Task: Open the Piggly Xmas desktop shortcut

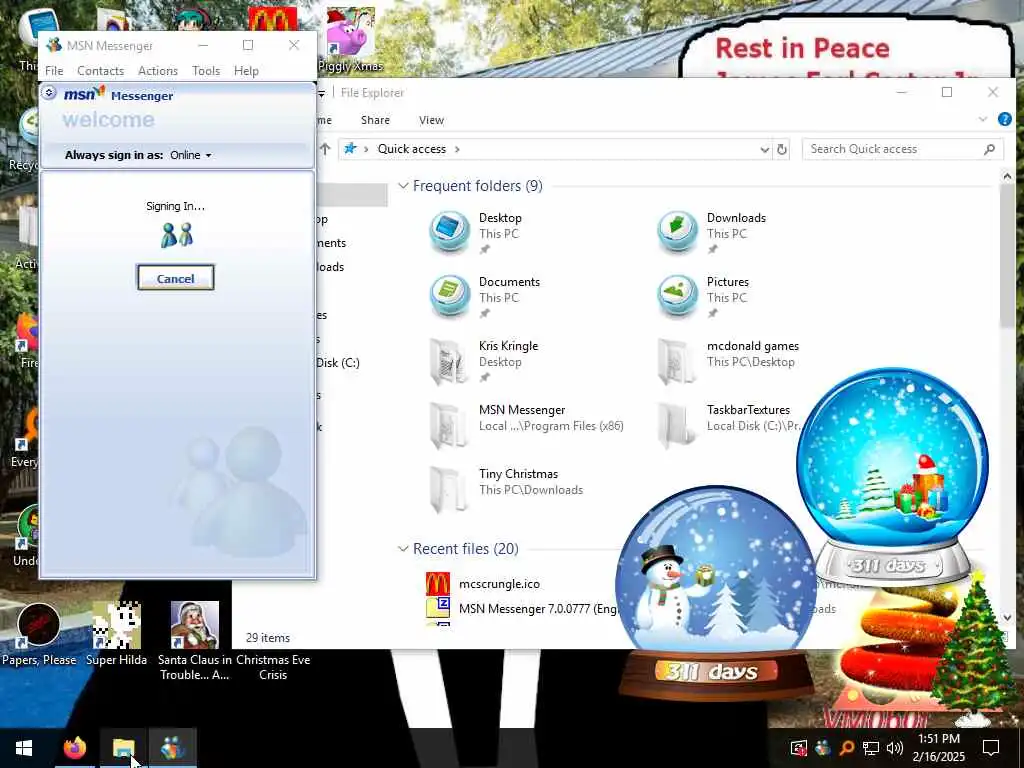Action: click(351, 40)
